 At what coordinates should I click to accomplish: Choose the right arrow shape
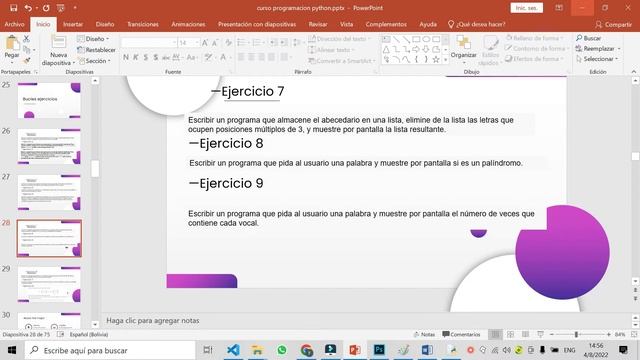[x=416, y=49]
